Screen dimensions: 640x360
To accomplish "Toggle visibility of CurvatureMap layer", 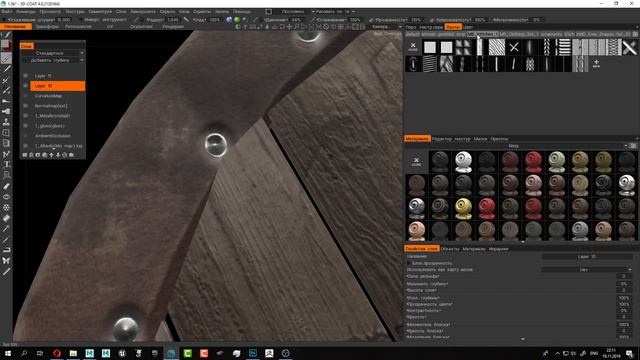I will tap(26, 96).
